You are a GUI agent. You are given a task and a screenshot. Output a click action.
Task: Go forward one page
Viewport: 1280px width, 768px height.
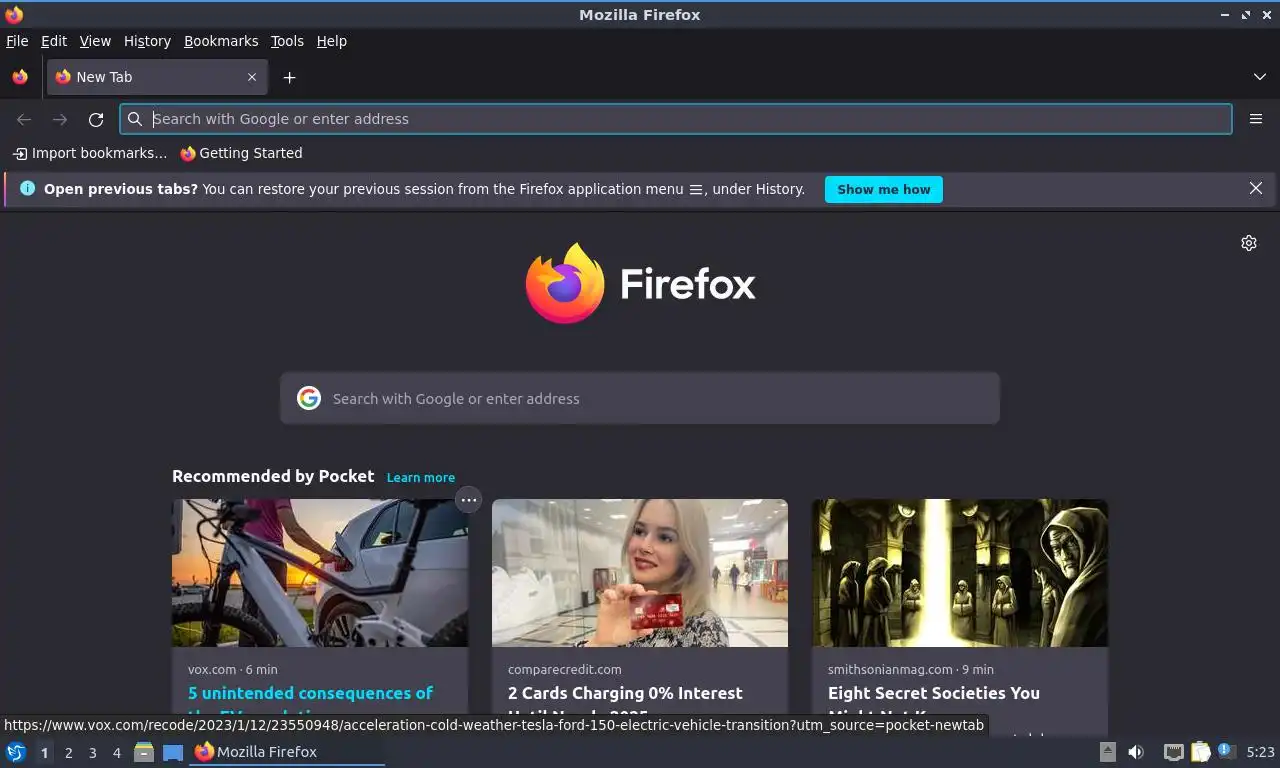click(x=60, y=119)
